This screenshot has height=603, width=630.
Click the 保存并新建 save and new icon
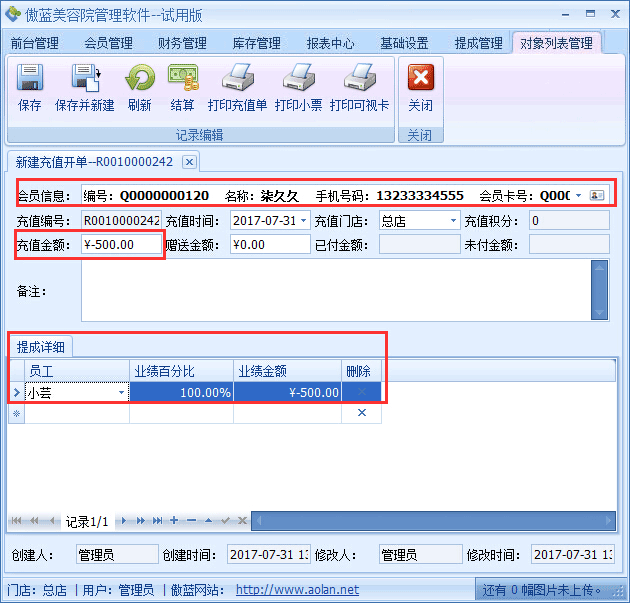pyautogui.click(x=86, y=77)
